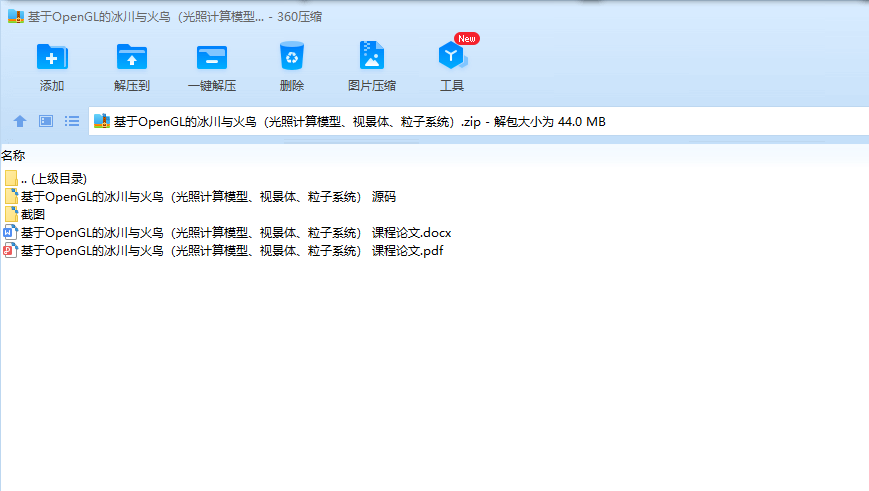Click the 解压到 (Extract to) icon
Screen dimensions: 869x491
point(132,57)
